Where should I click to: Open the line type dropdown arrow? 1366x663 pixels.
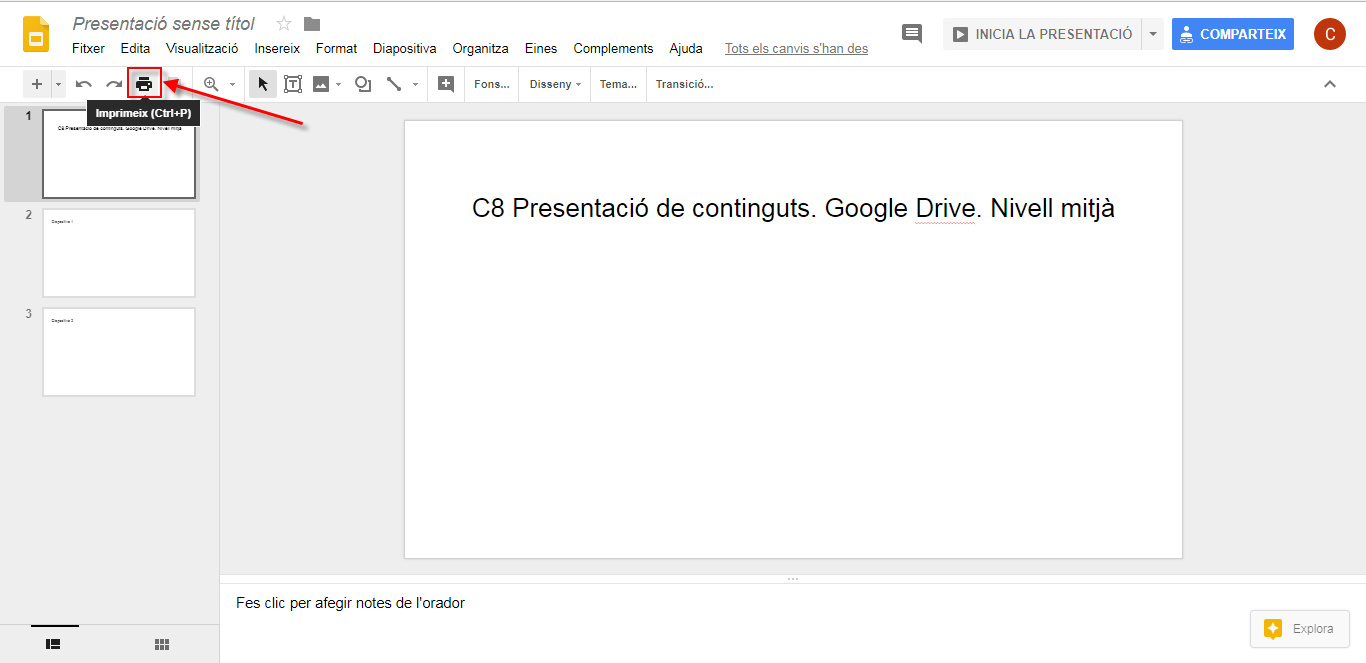[415, 84]
